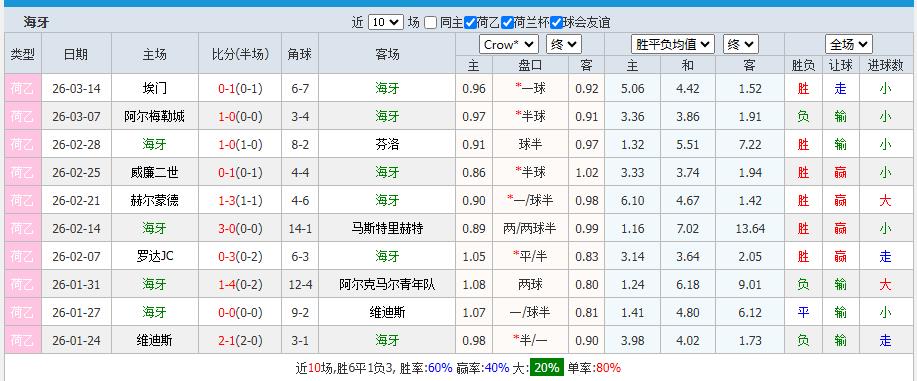
Task: Click 单率 80% value in summary
Action: coord(608,368)
